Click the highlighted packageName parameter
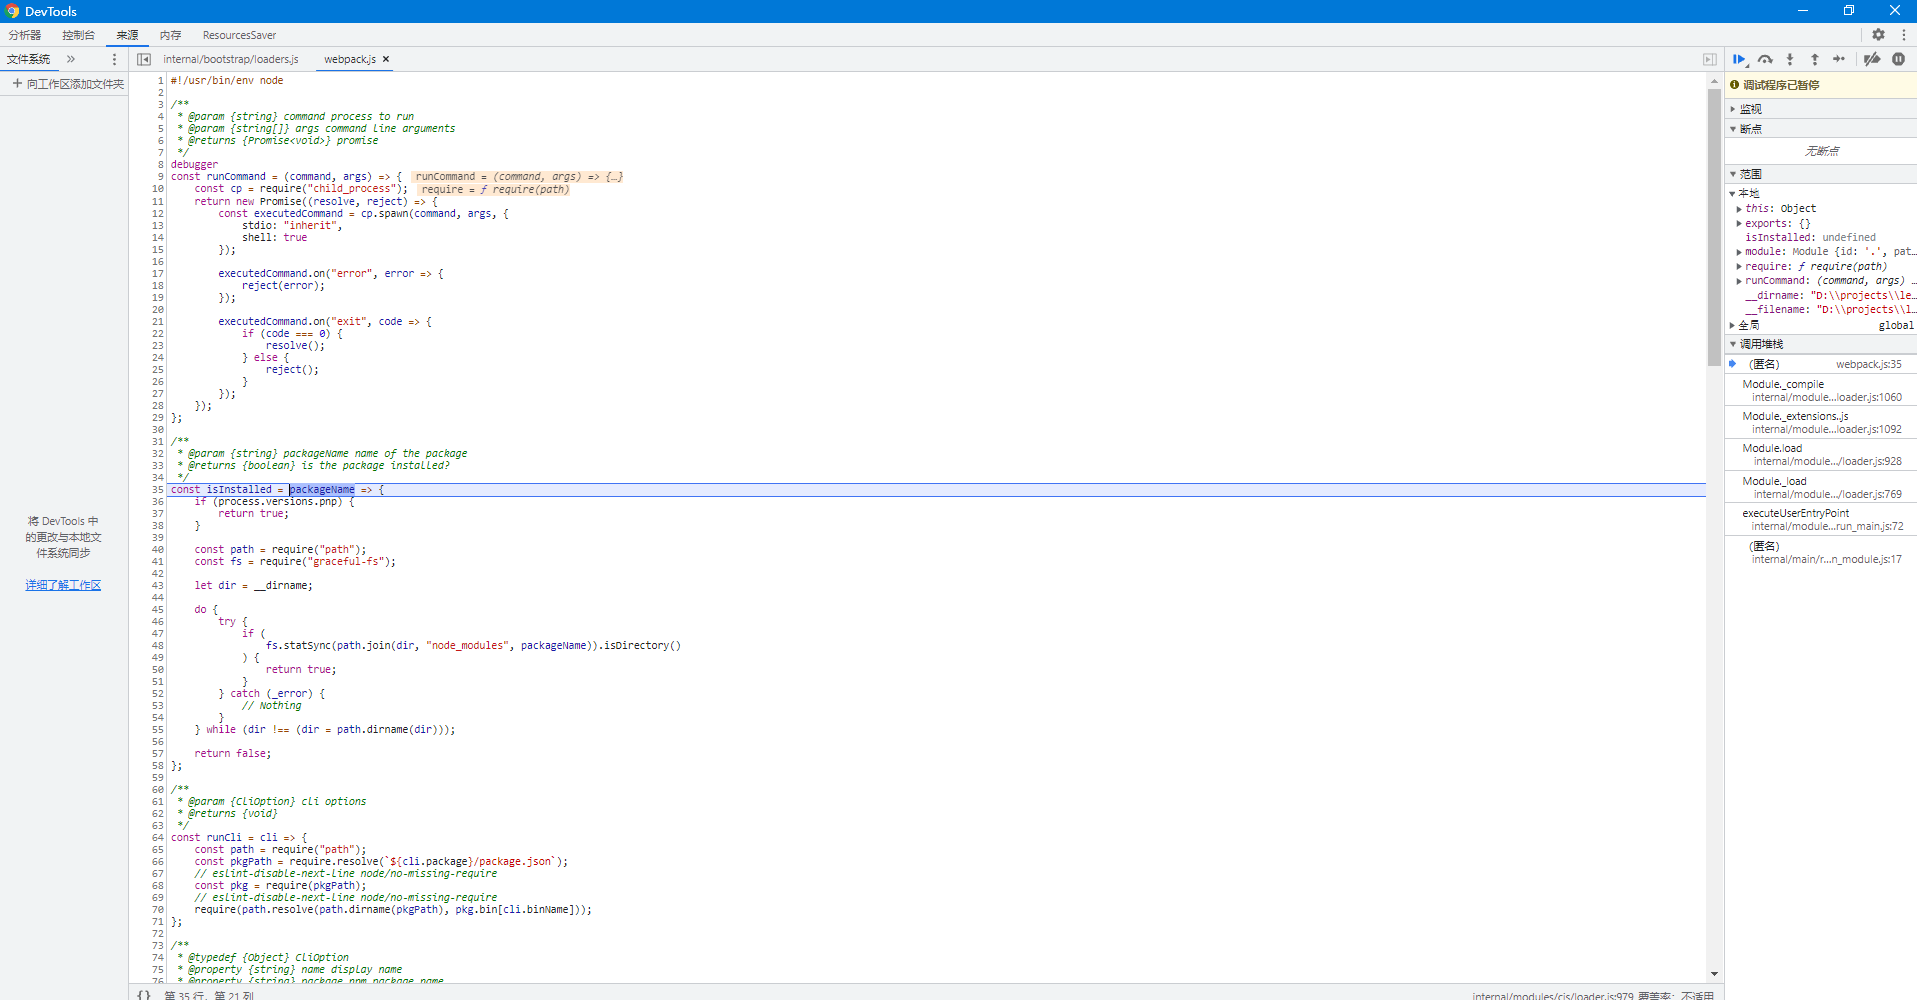The width and height of the screenshot is (1917, 1000). 322,490
